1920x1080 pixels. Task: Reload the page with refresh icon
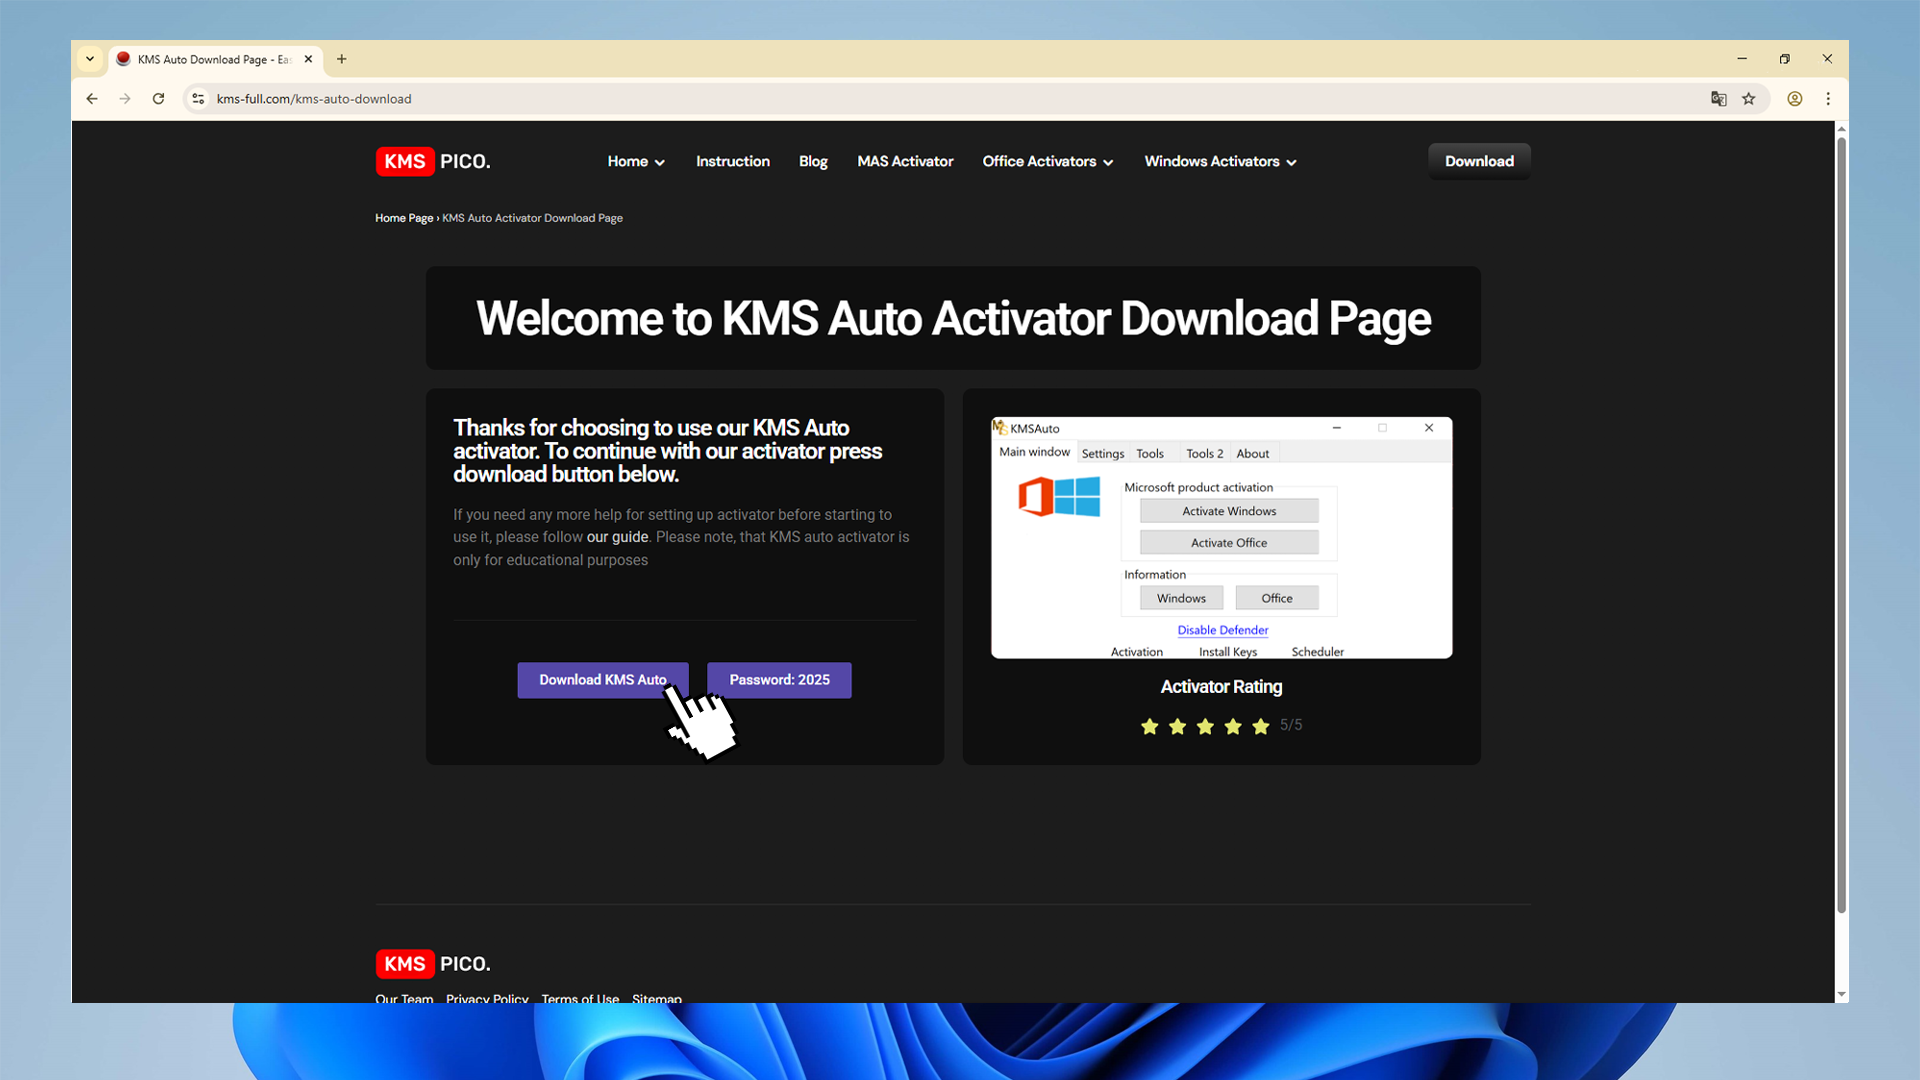click(158, 99)
